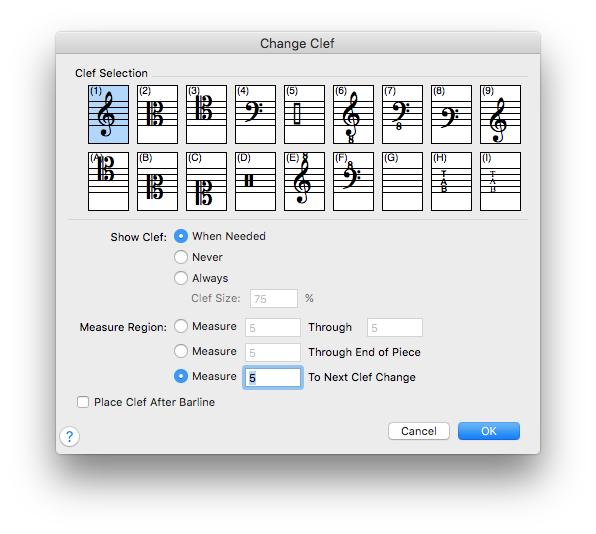This screenshot has height=534, width=596.
Task: Select the treble clef numbered (1)
Action: click(x=108, y=114)
